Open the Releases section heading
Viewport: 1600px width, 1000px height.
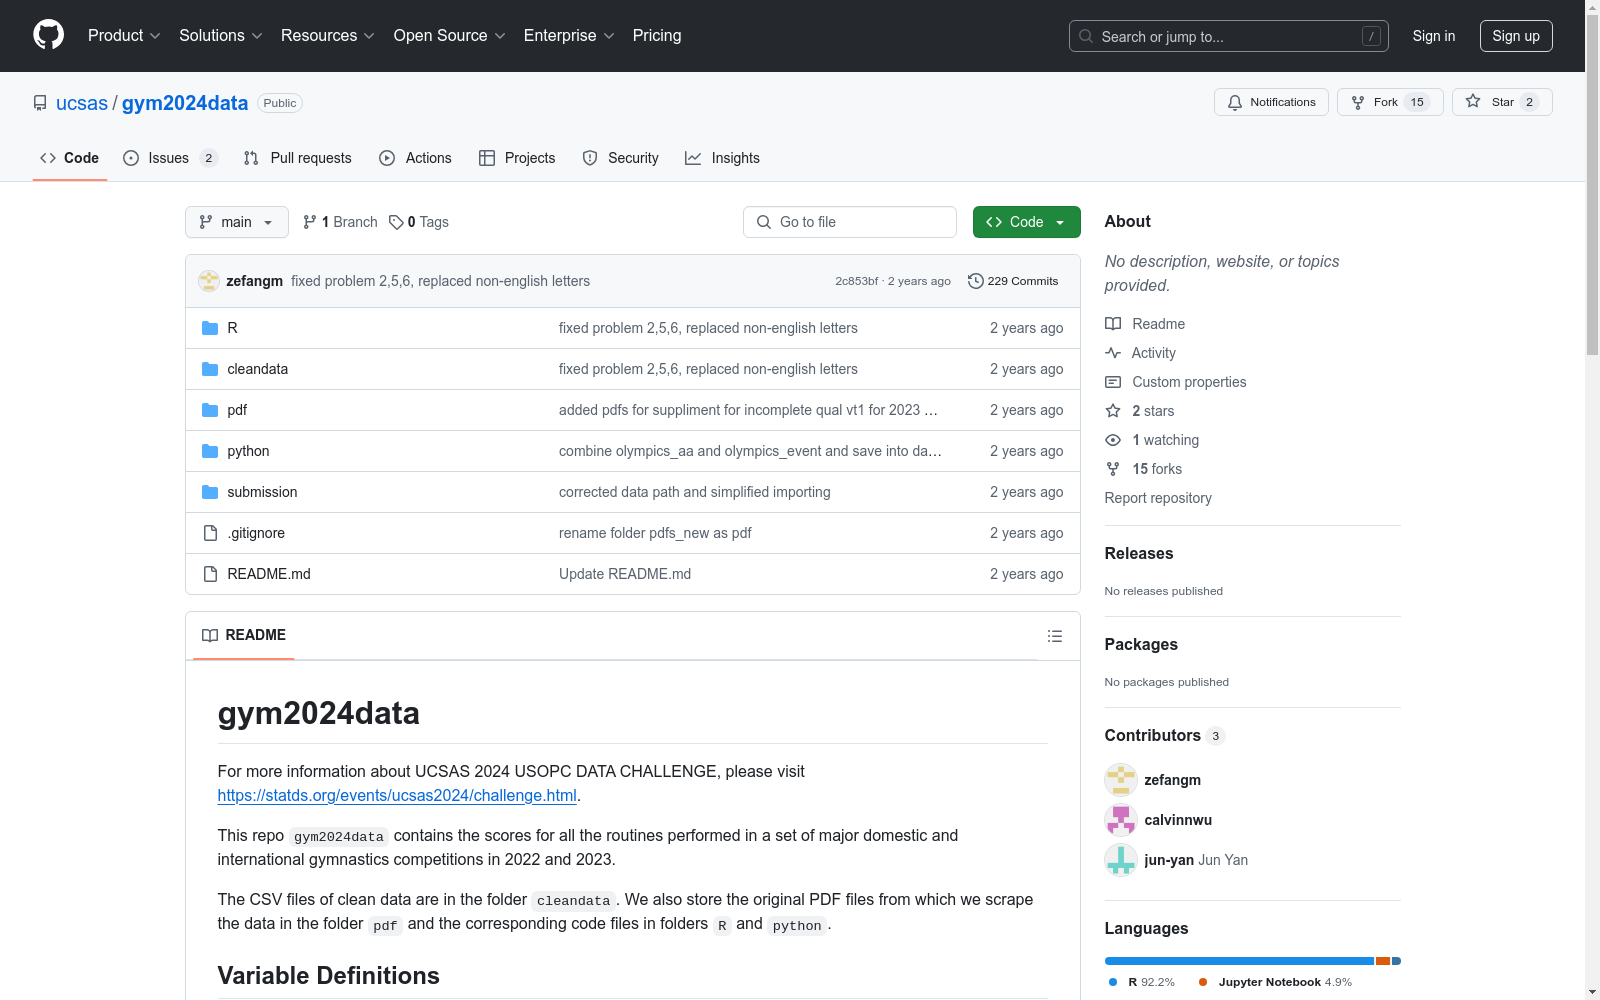(1139, 554)
